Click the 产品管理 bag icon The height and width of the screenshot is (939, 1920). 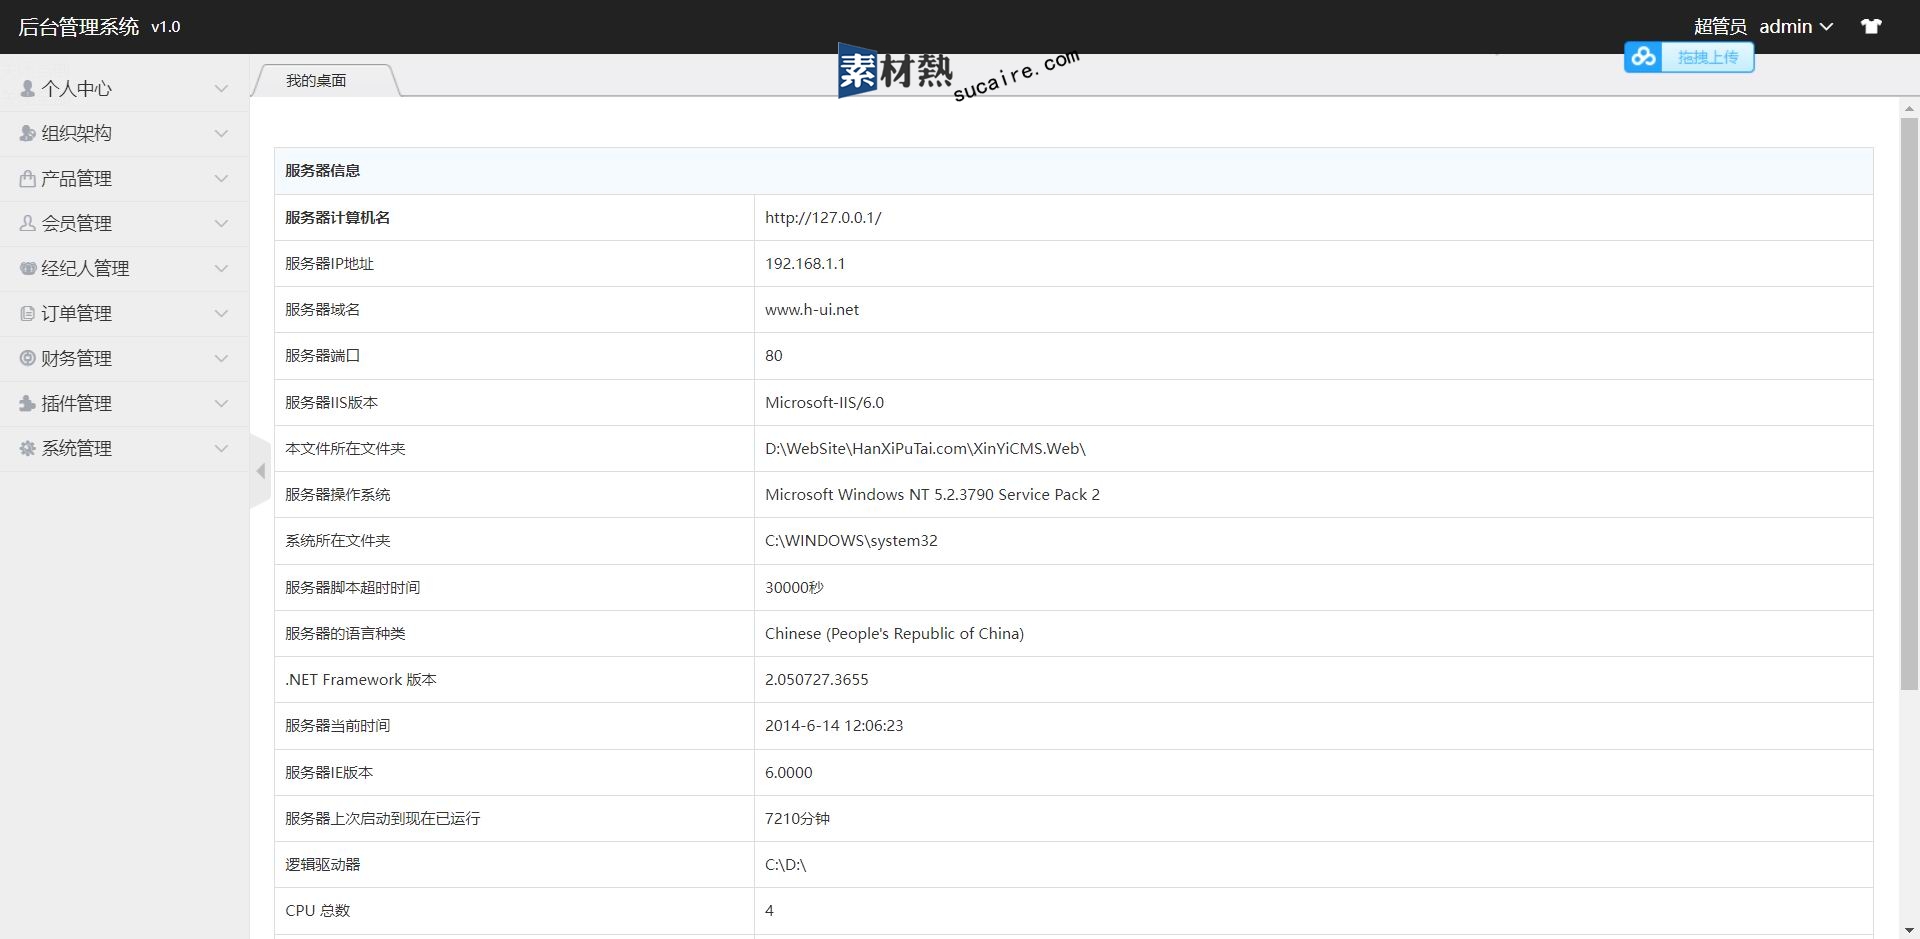(x=28, y=178)
